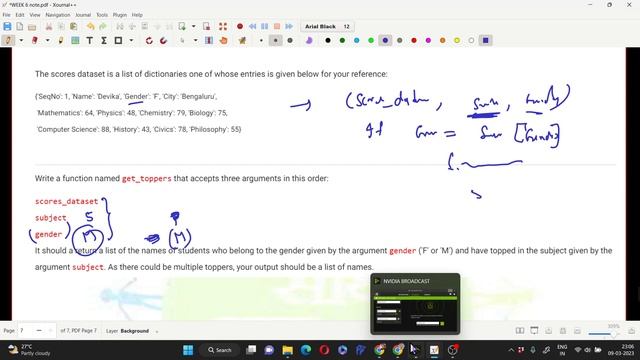This screenshot has height=360, width=640.
Task: Open the custom color square button
Action: (485, 40)
